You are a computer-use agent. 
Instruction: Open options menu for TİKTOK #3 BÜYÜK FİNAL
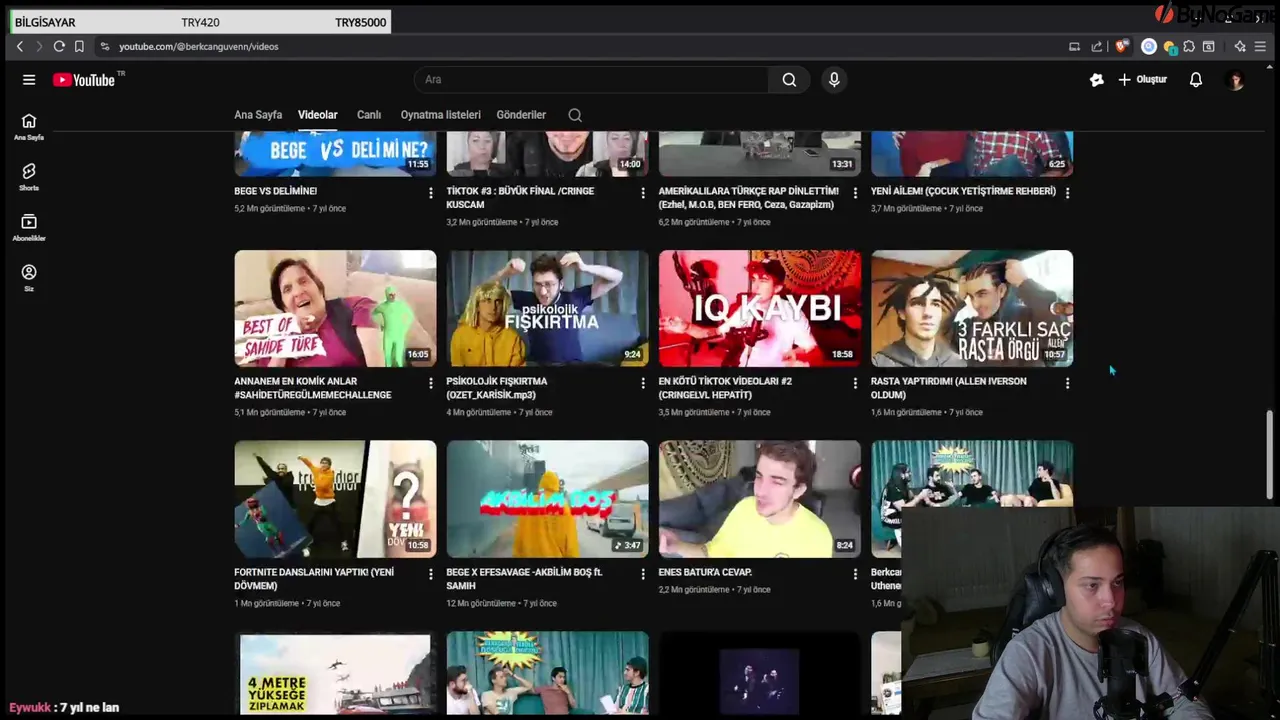tap(643, 192)
